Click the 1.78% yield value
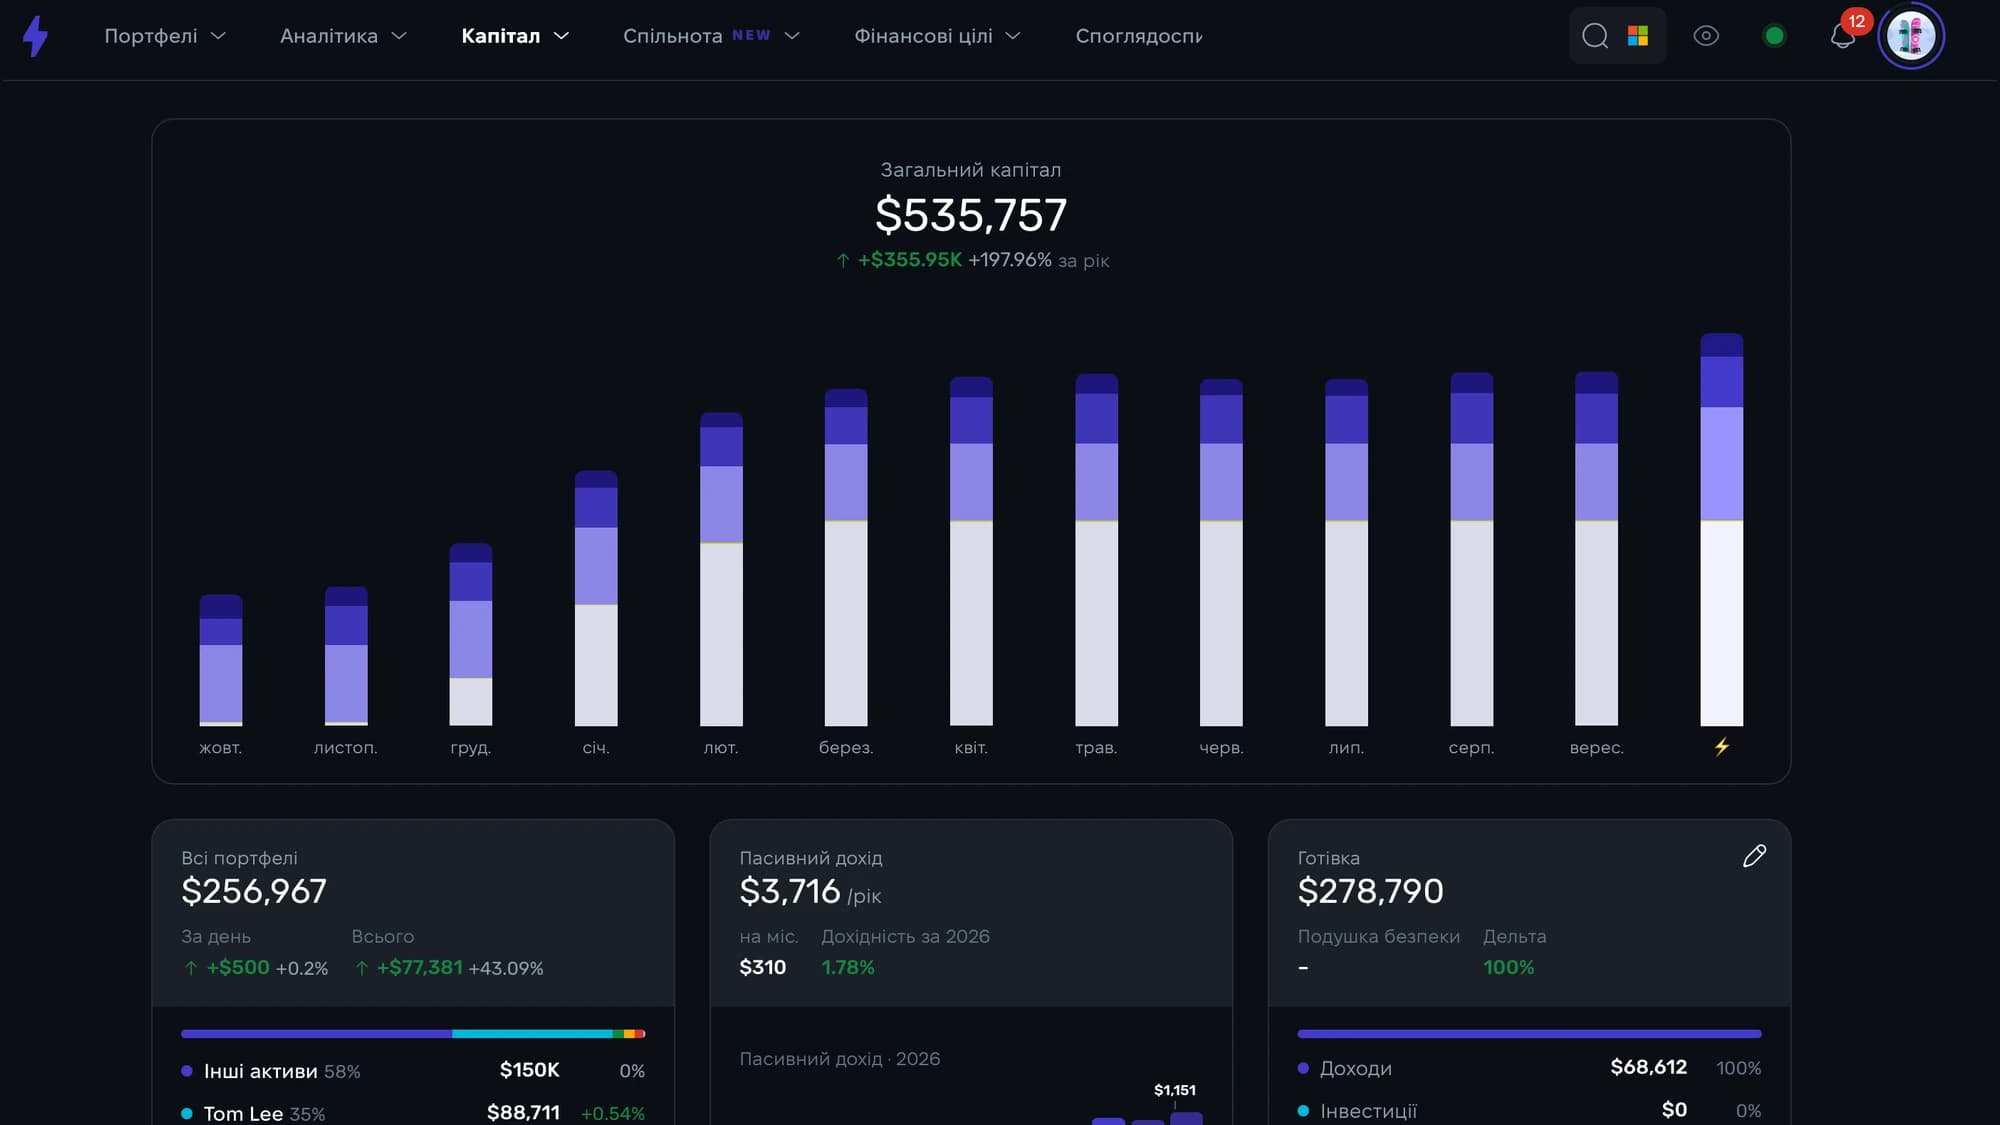 [848, 967]
